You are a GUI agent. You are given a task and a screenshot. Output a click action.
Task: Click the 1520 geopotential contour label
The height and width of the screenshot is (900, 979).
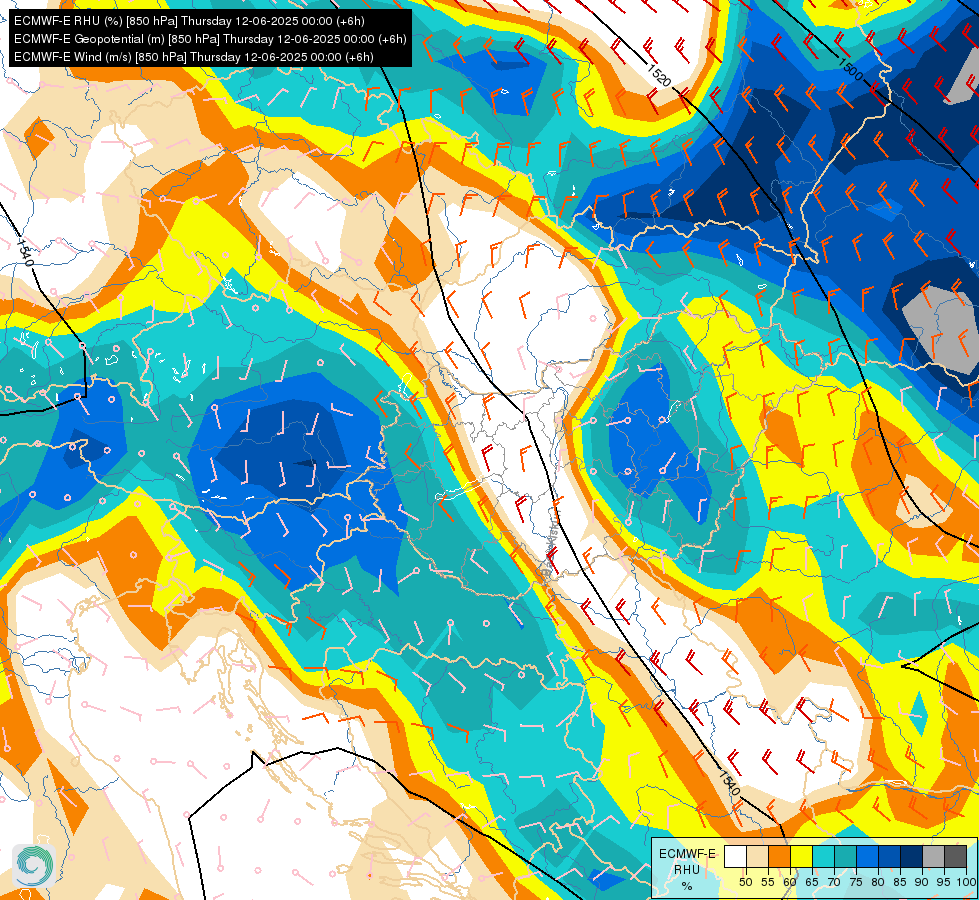[x=659, y=75]
